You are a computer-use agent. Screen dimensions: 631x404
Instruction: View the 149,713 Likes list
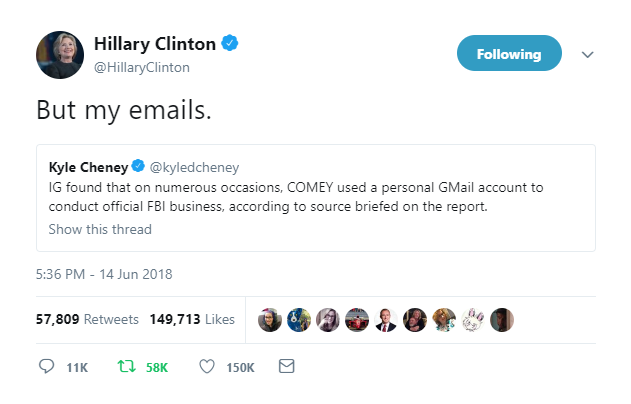(192, 320)
